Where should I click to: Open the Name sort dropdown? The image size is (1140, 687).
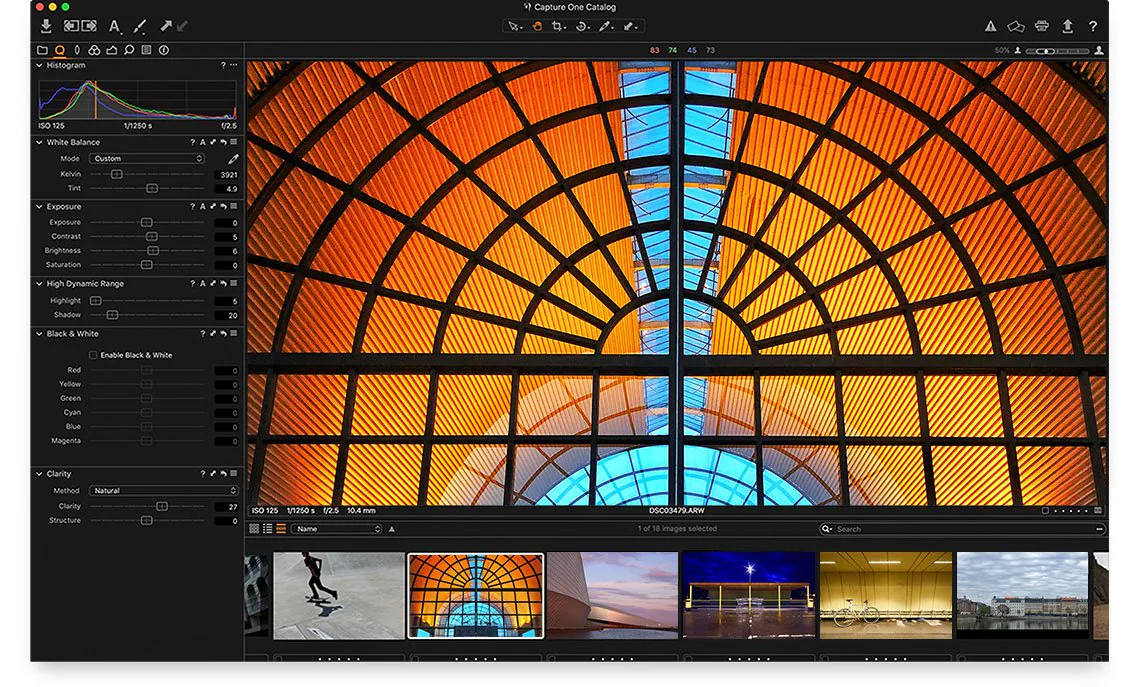tap(337, 529)
